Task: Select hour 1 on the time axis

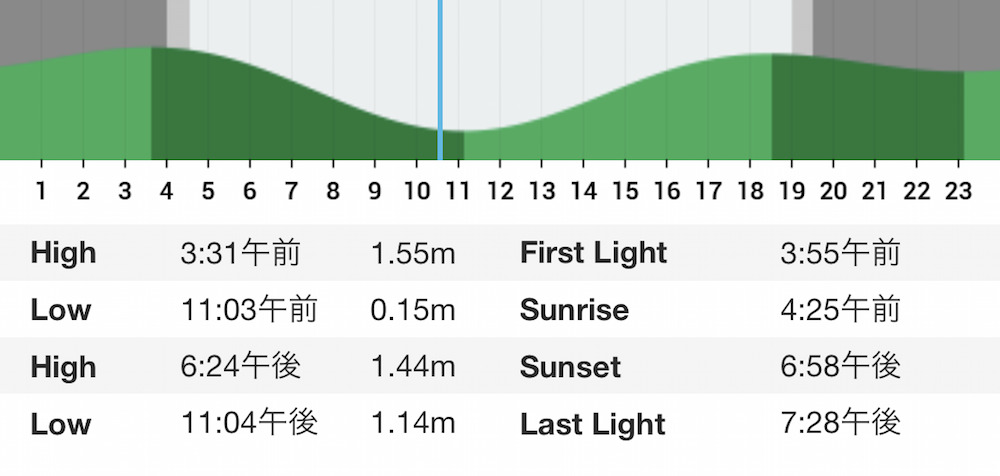Action: [41, 191]
